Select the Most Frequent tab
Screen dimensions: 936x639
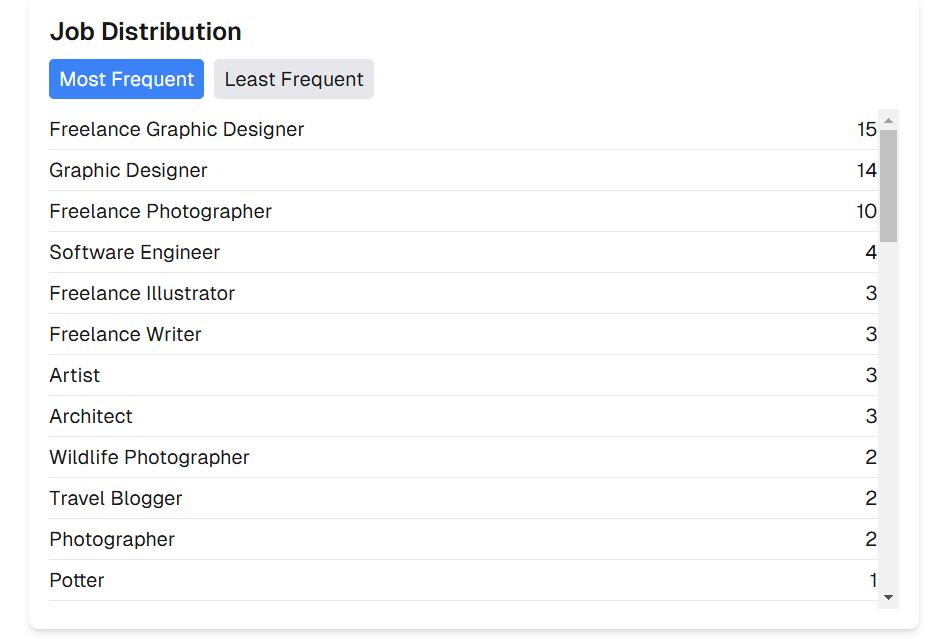[126, 79]
